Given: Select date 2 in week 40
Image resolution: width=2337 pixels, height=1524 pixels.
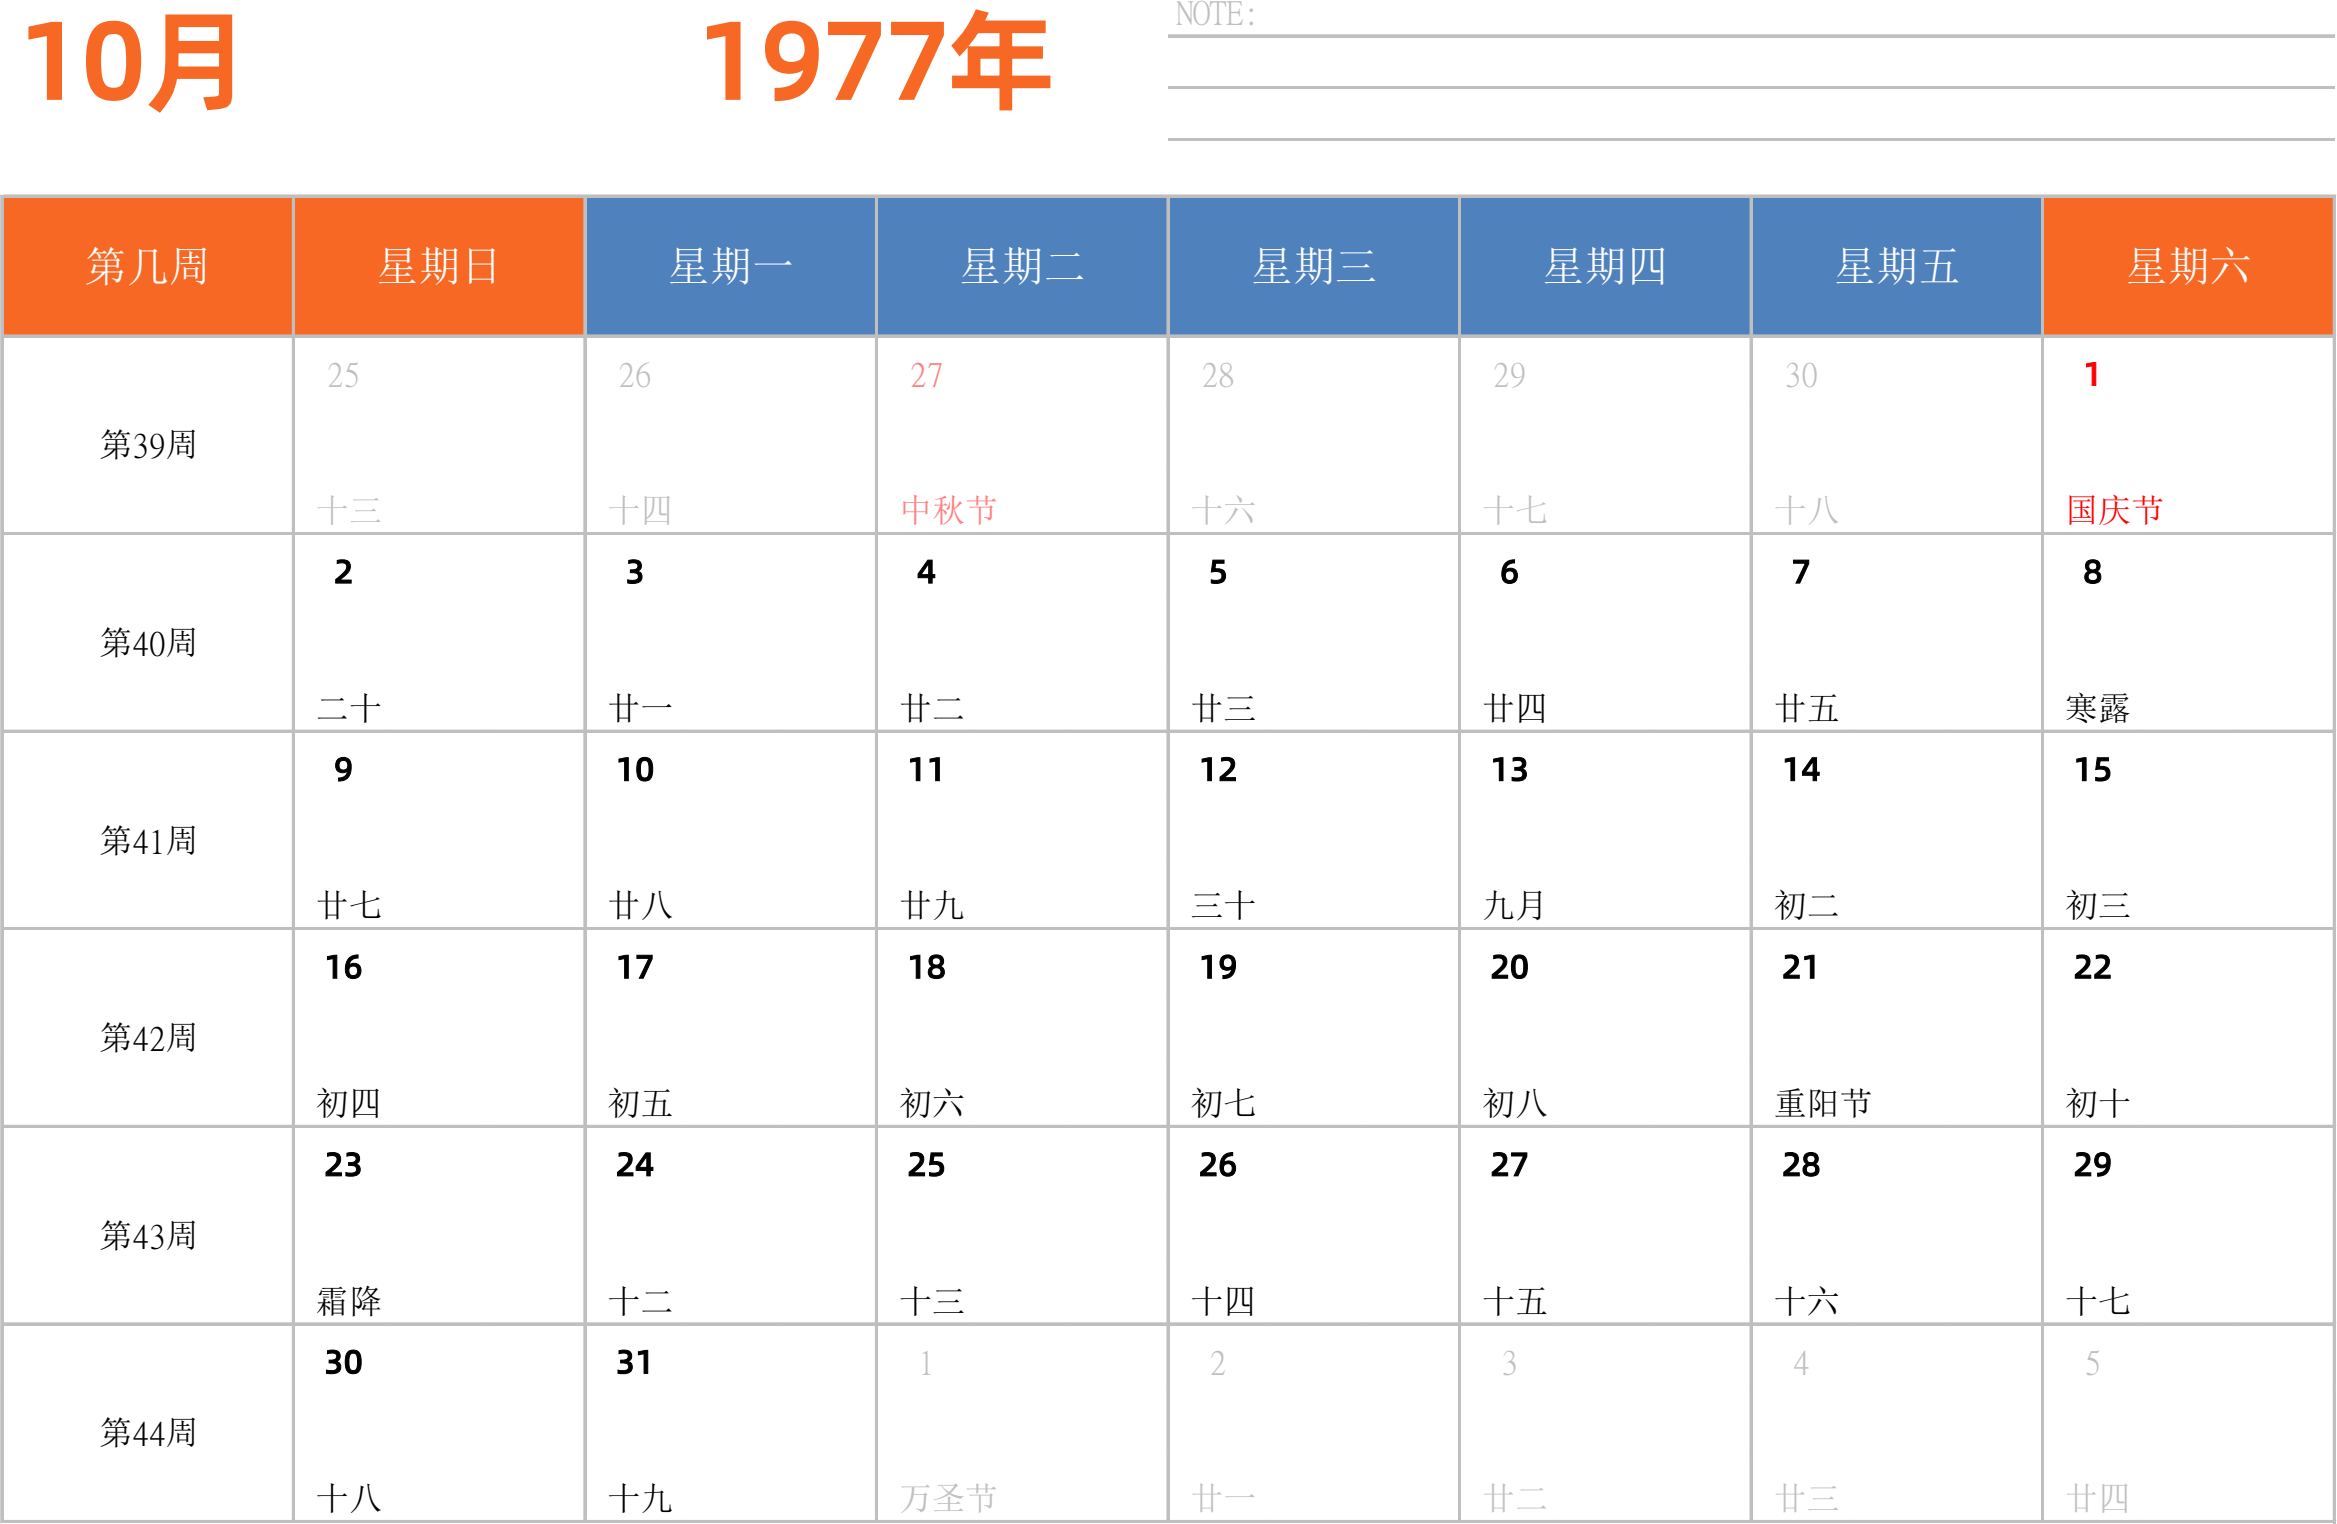Looking at the screenshot, I should pyautogui.click(x=343, y=572).
